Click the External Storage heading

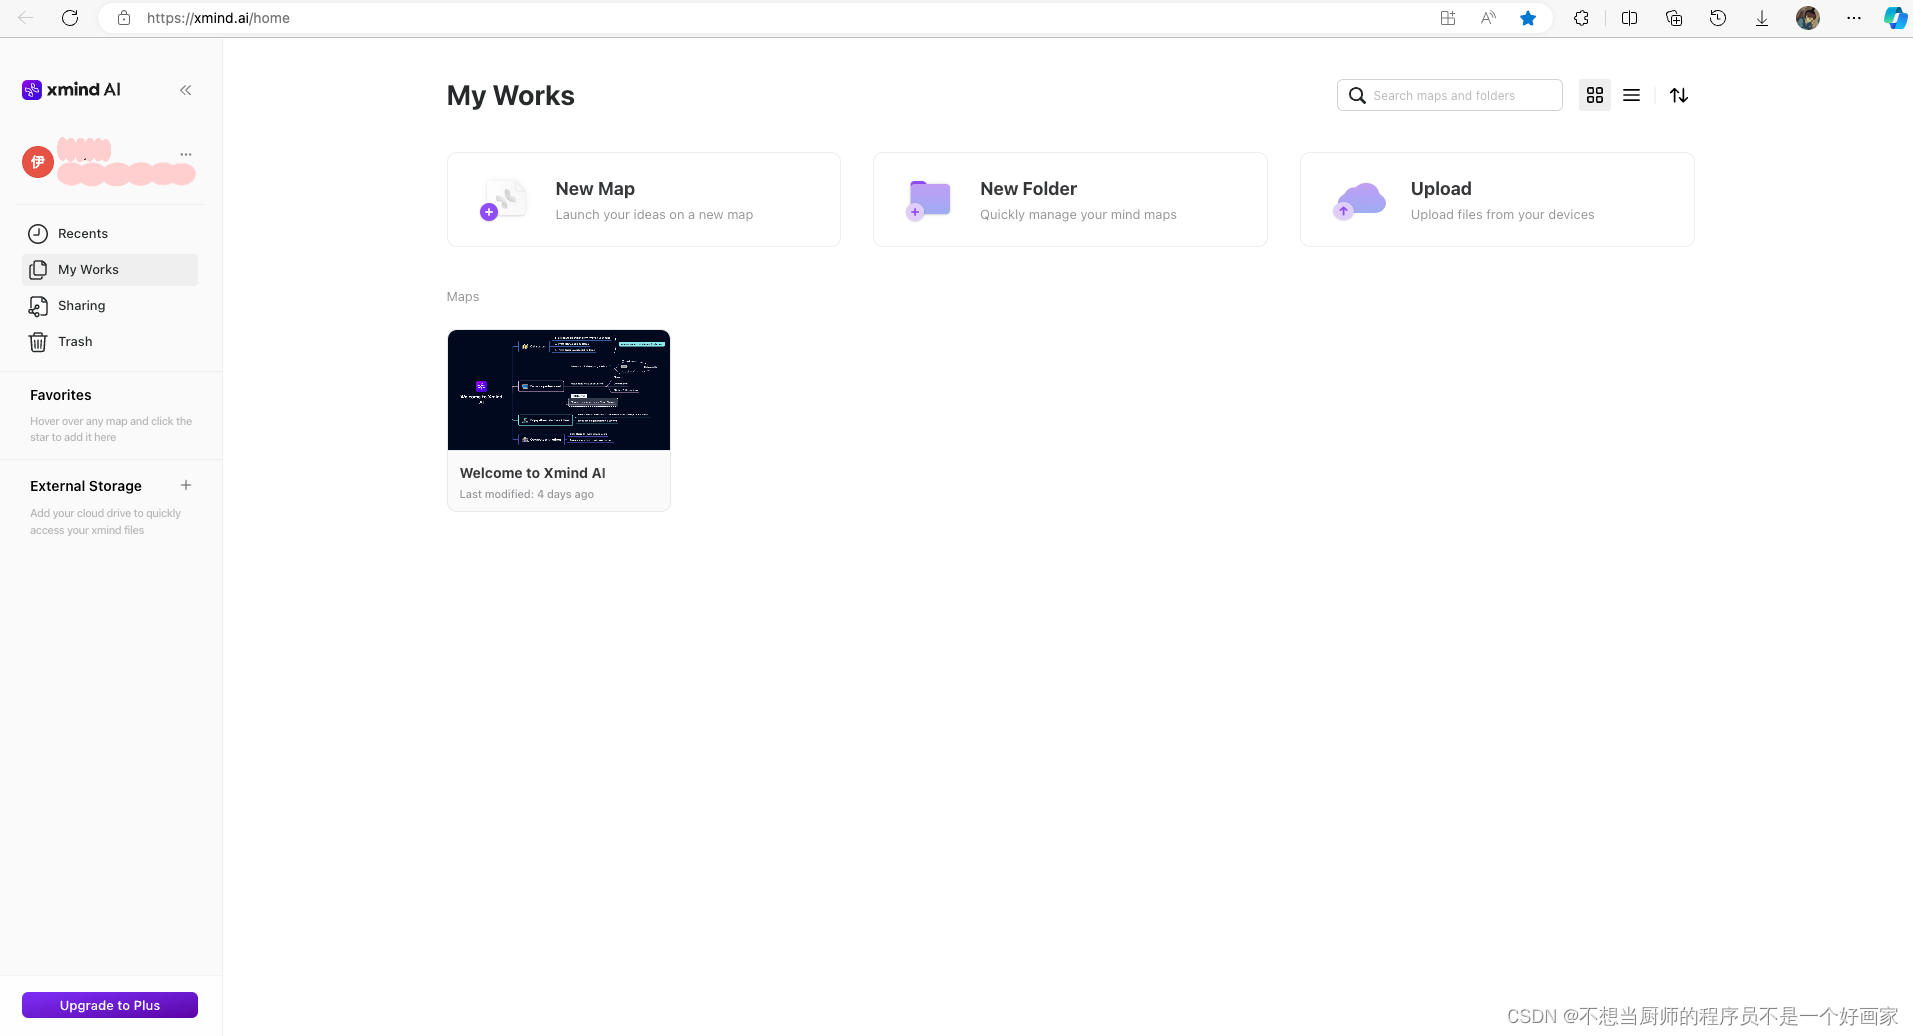[x=86, y=486]
